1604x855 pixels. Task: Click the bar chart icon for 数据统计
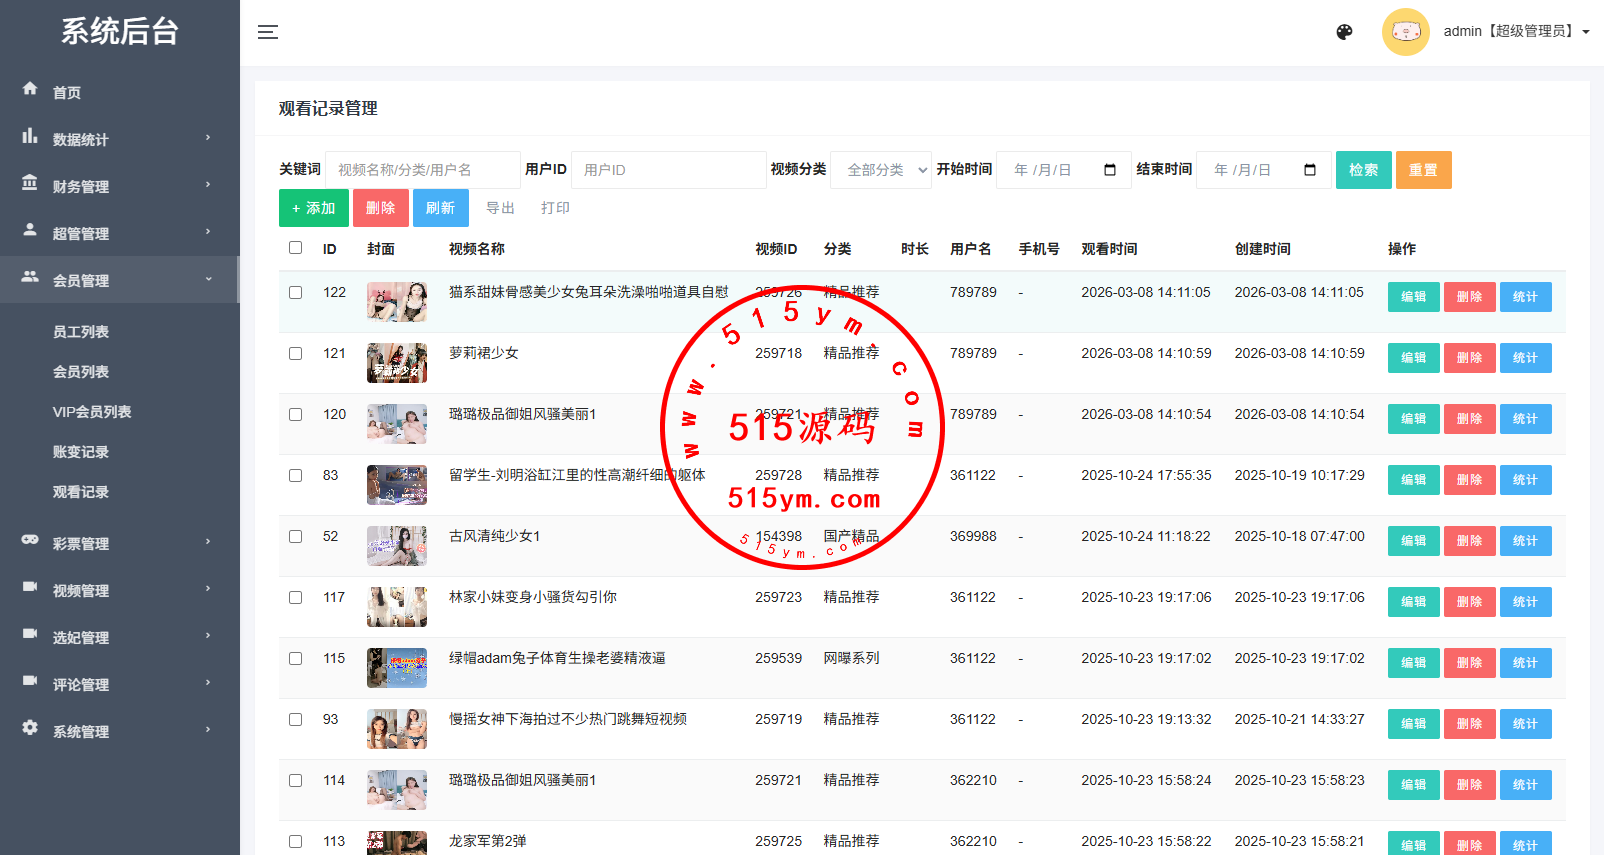coord(30,136)
